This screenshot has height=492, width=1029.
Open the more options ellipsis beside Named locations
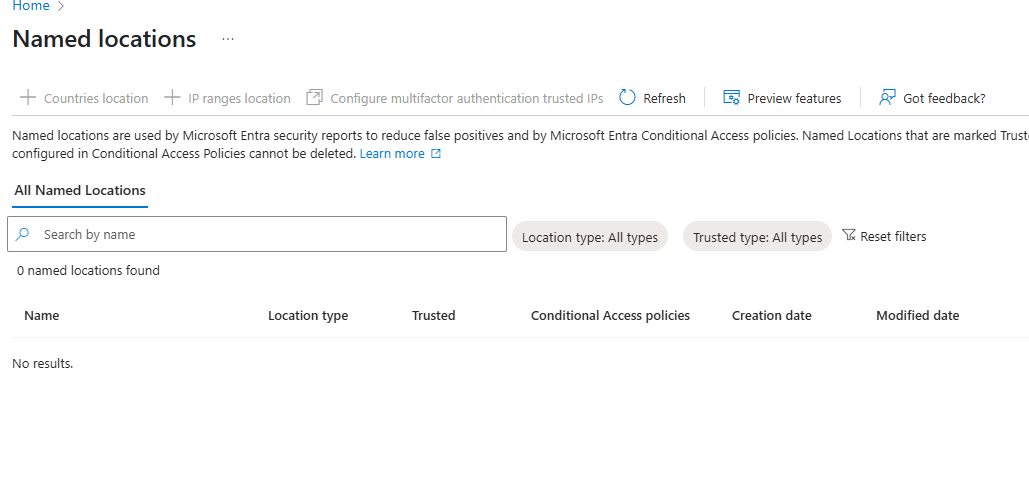click(x=228, y=39)
